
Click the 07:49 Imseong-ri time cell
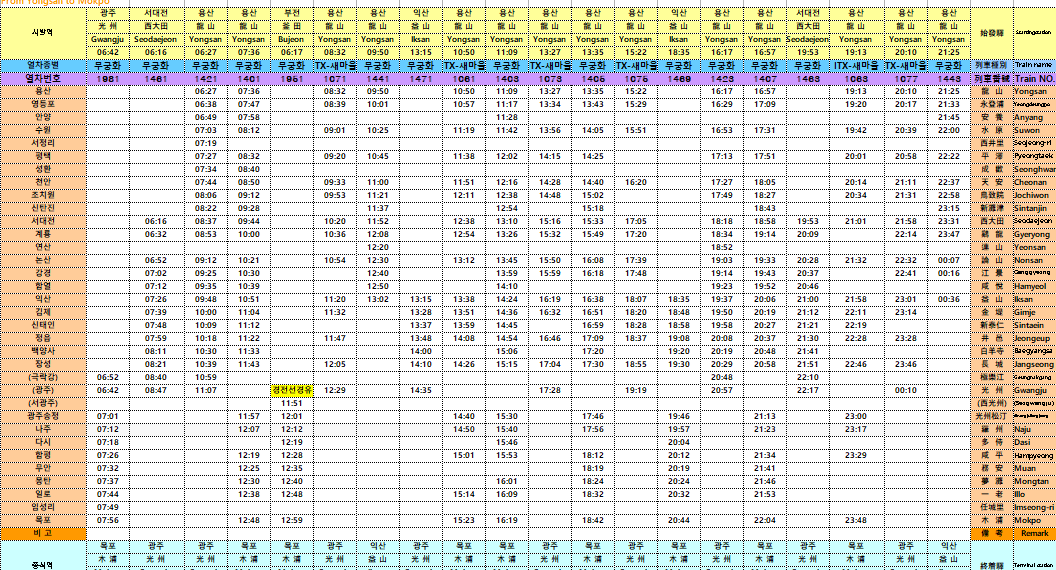108,507
